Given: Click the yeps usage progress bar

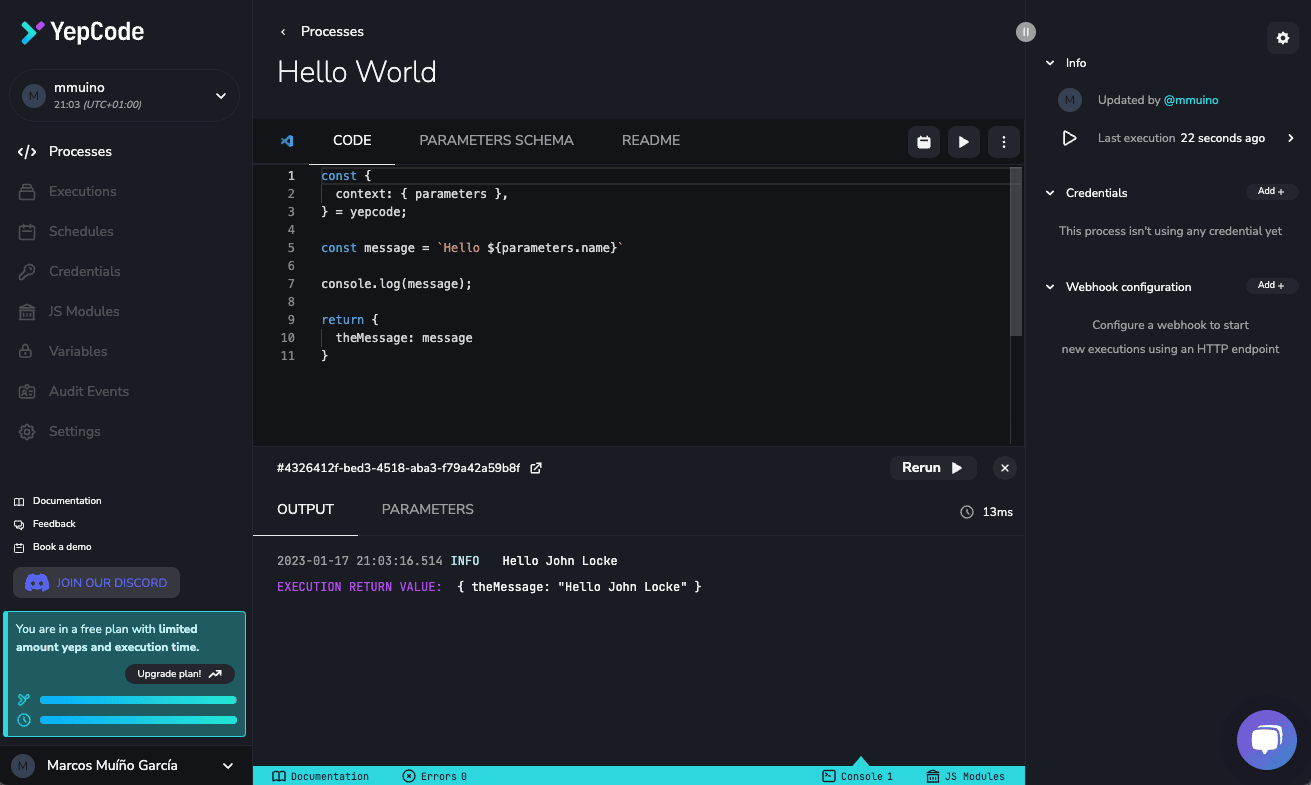Looking at the screenshot, I should [138, 700].
